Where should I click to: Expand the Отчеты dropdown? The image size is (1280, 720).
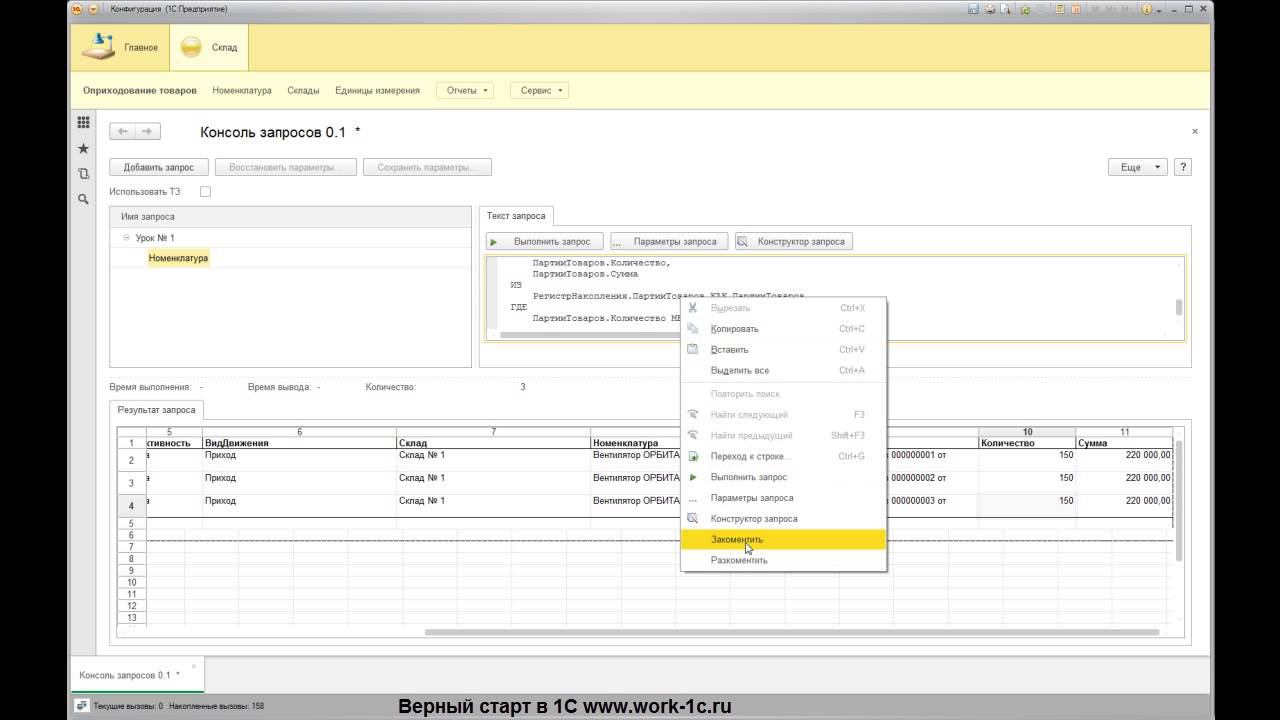[x=465, y=90]
